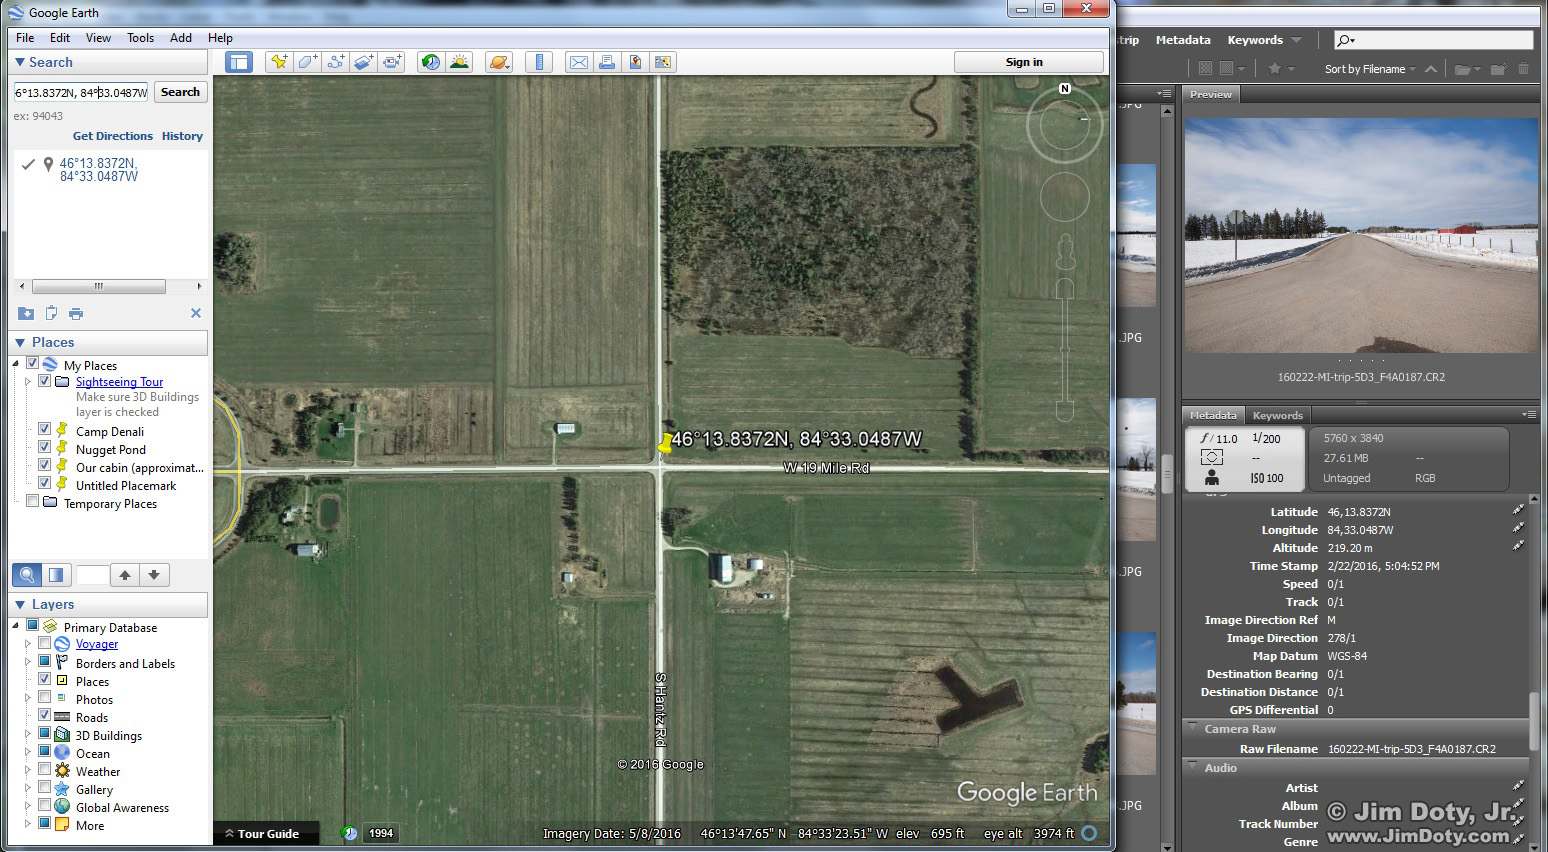This screenshot has height=852, width=1548.
Task: Record a tour with the camera icon
Action: tap(392, 62)
